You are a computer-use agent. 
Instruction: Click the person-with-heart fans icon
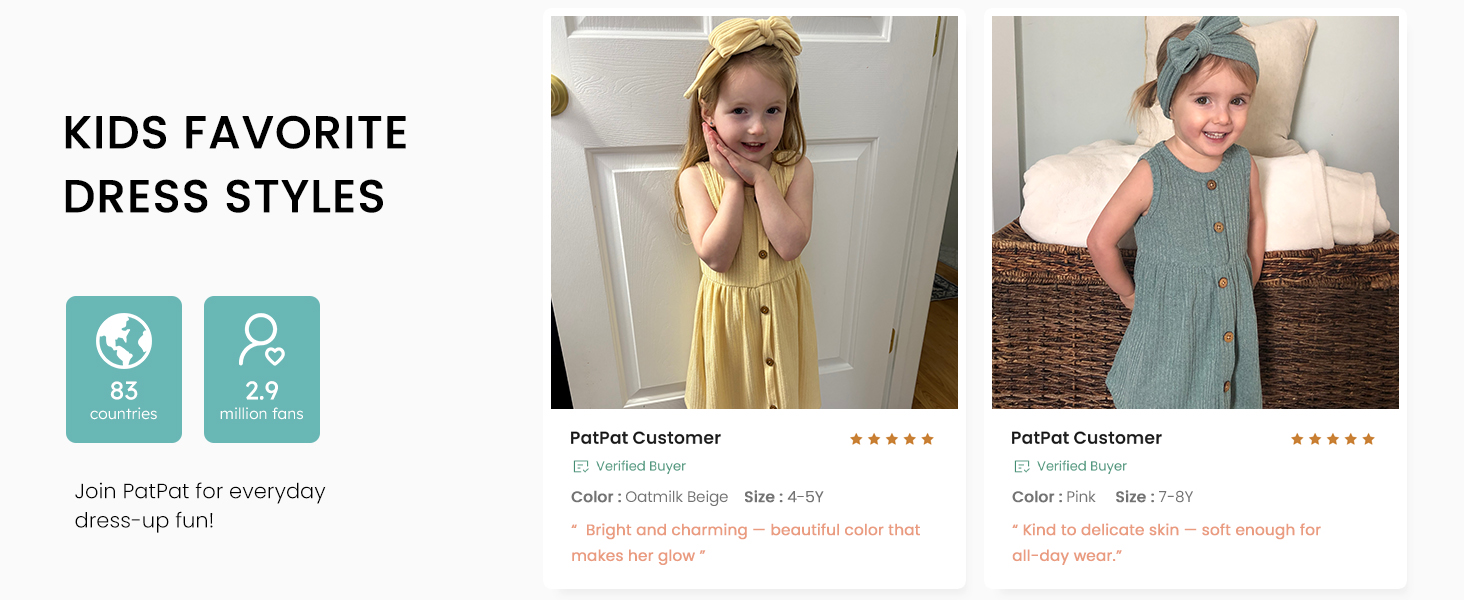click(x=261, y=341)
